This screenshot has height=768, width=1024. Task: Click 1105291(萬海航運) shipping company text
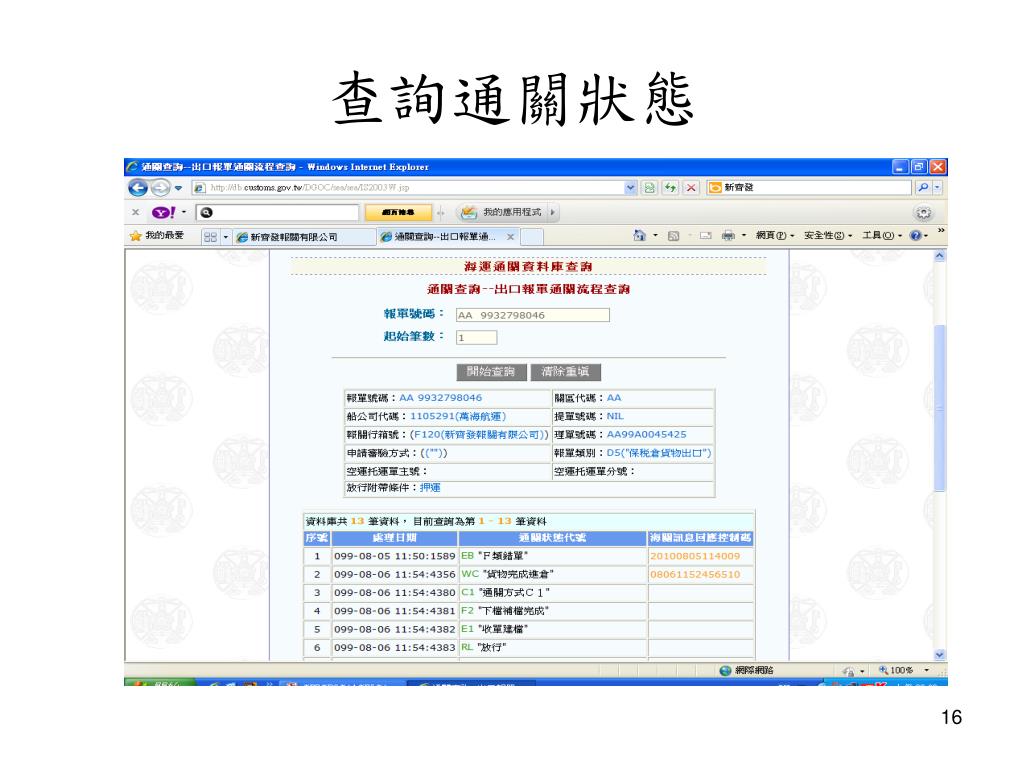click(x=458, y=416)
